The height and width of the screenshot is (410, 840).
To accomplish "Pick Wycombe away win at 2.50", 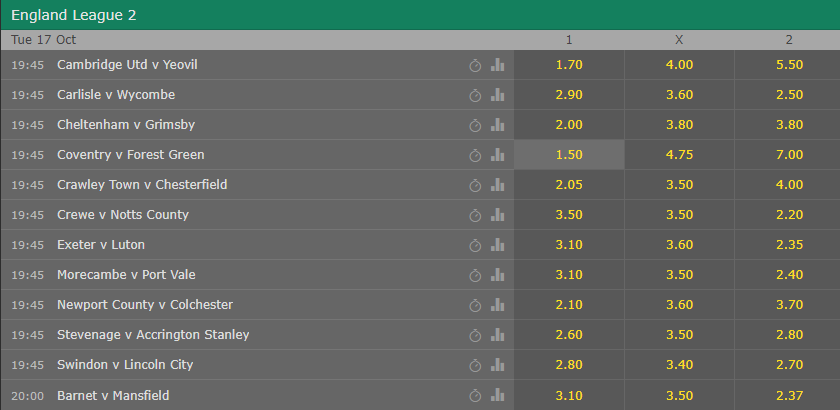I will tap(788, 95).
